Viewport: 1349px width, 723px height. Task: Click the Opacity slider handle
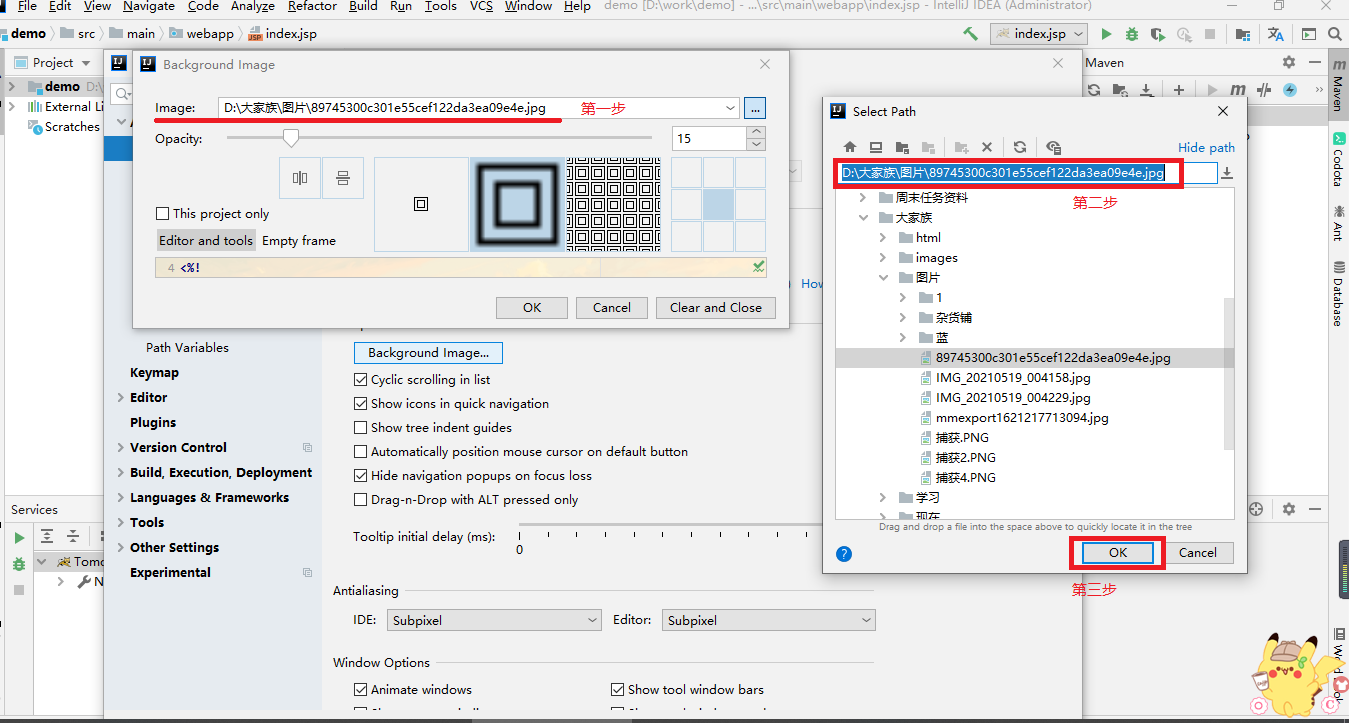(291, 138)
